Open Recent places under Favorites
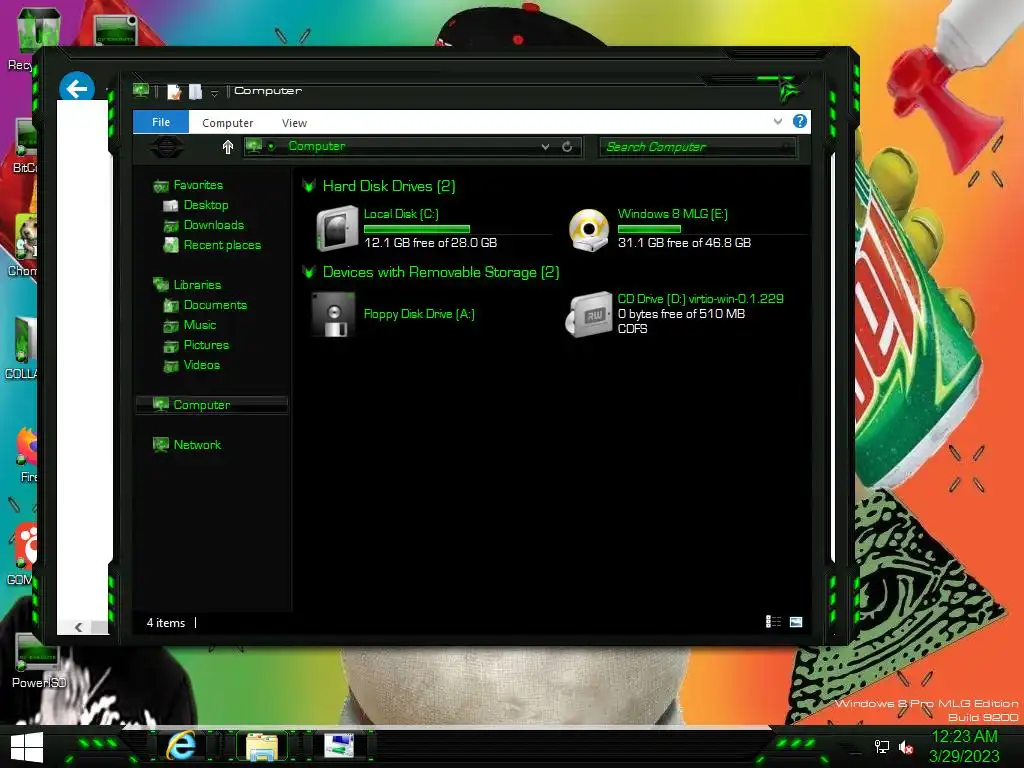This screenshot has height=768, width=1024. pyautogui.click(x=222, y=245)
